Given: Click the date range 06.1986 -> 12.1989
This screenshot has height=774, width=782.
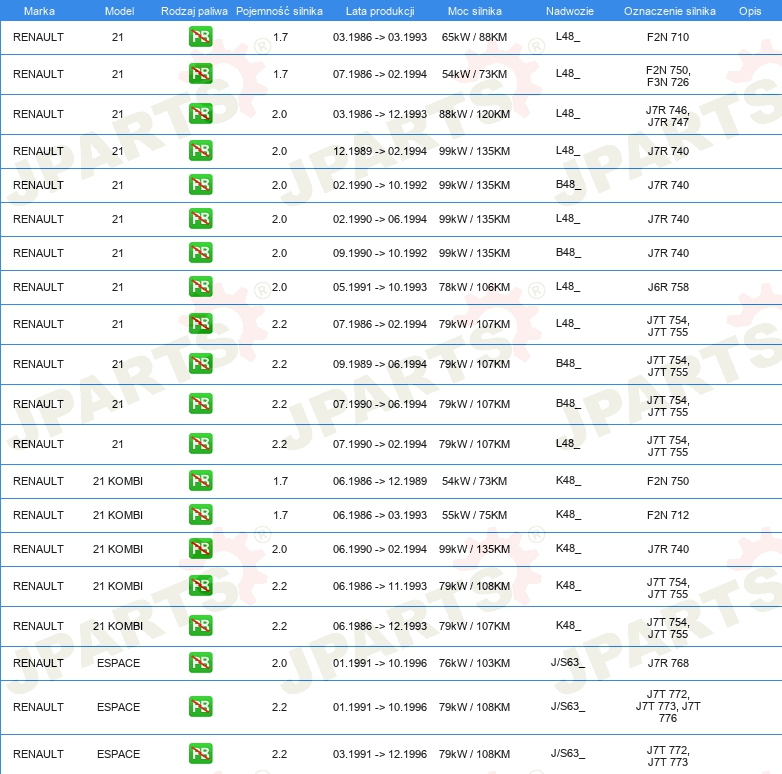Looking at the screenshot, I should tap(380, 481).
